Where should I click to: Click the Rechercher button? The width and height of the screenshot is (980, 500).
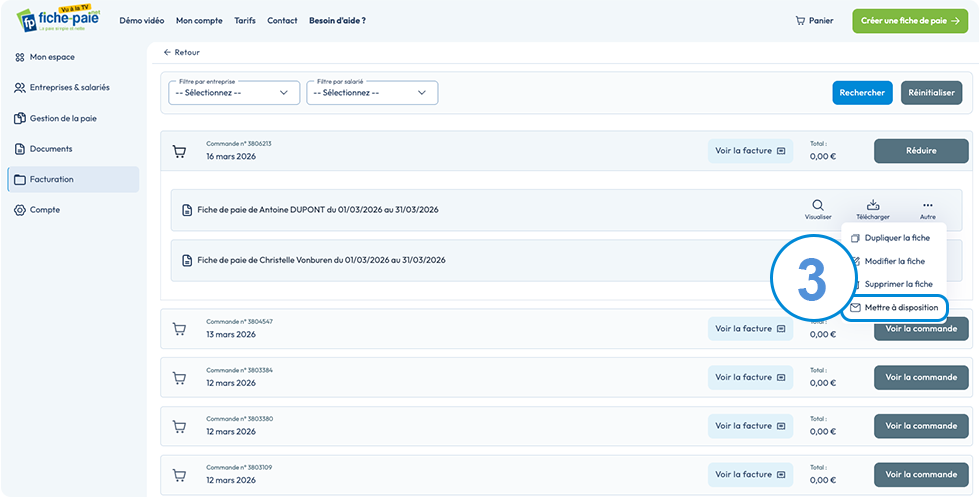[x=862, y=92]
